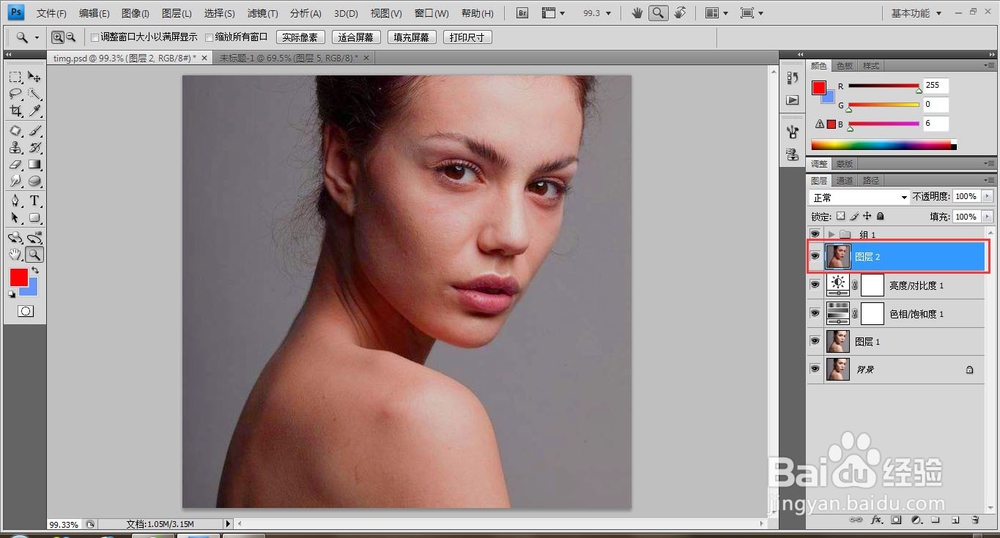1000x538 pixels.
Task: Select the Hand tool in toolbox
Action: point(16,255)
